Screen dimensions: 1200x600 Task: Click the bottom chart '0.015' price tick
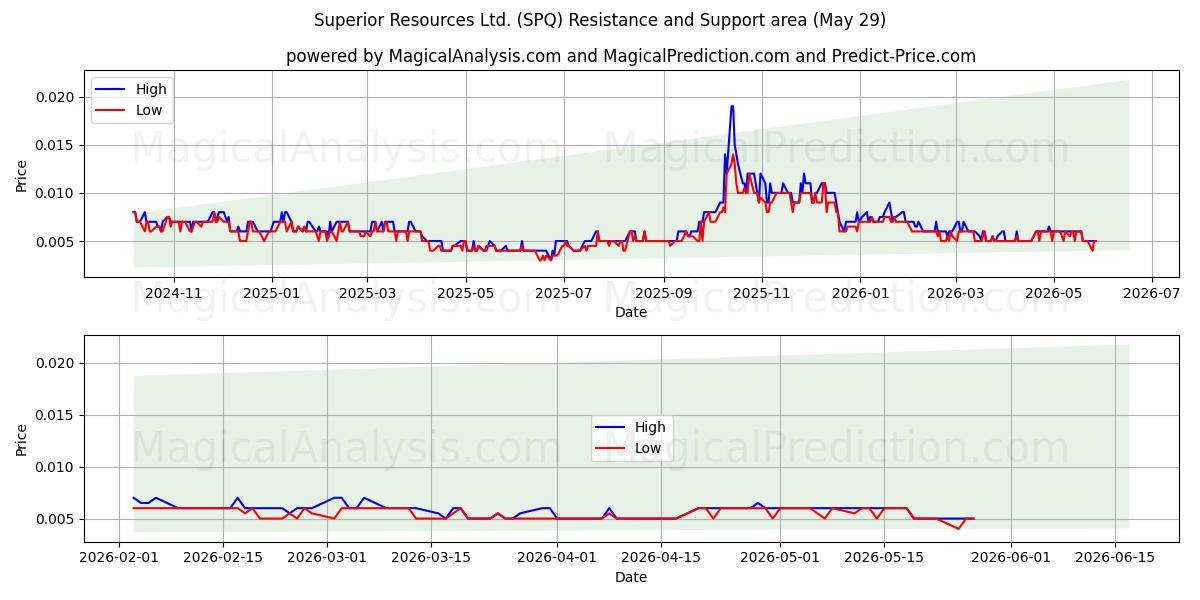[x=56, y=415]
